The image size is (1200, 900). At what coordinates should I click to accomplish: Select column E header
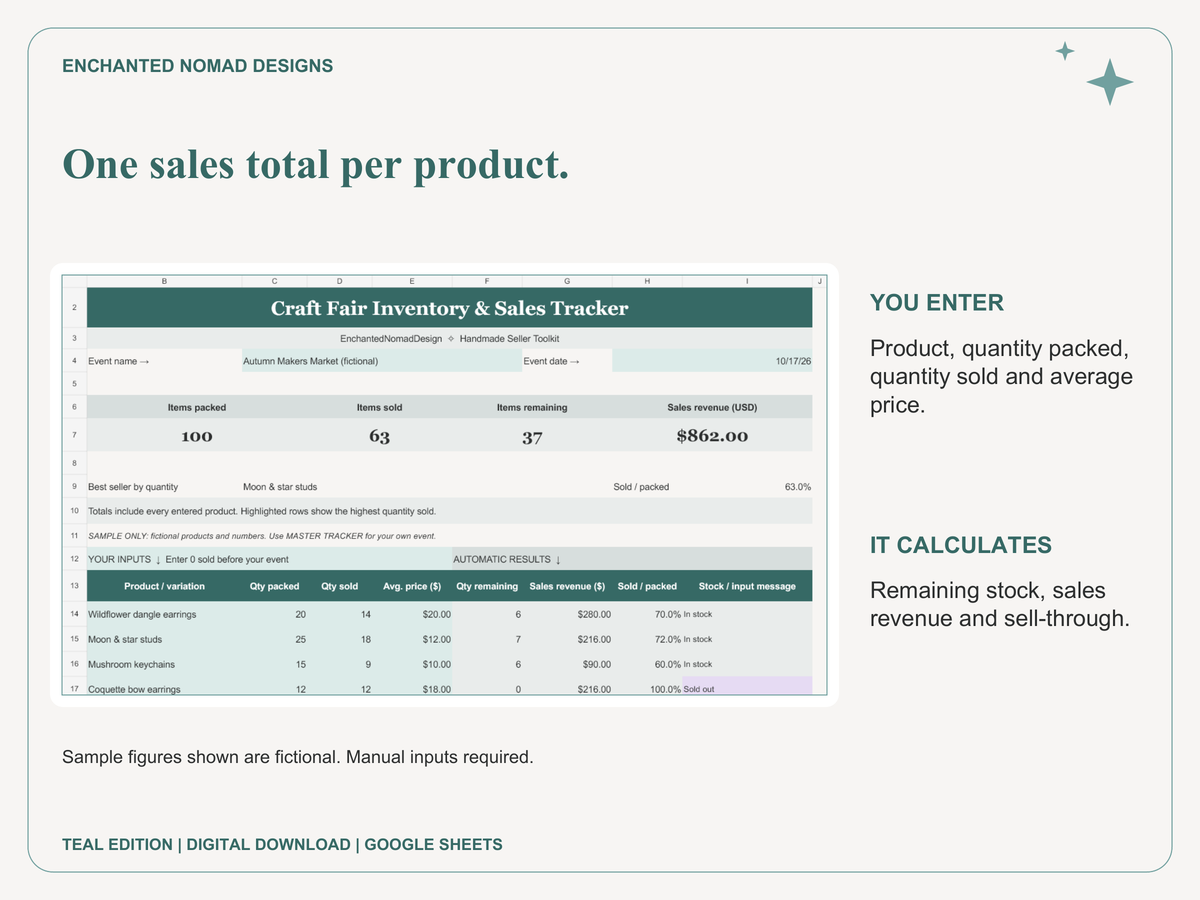412,281
